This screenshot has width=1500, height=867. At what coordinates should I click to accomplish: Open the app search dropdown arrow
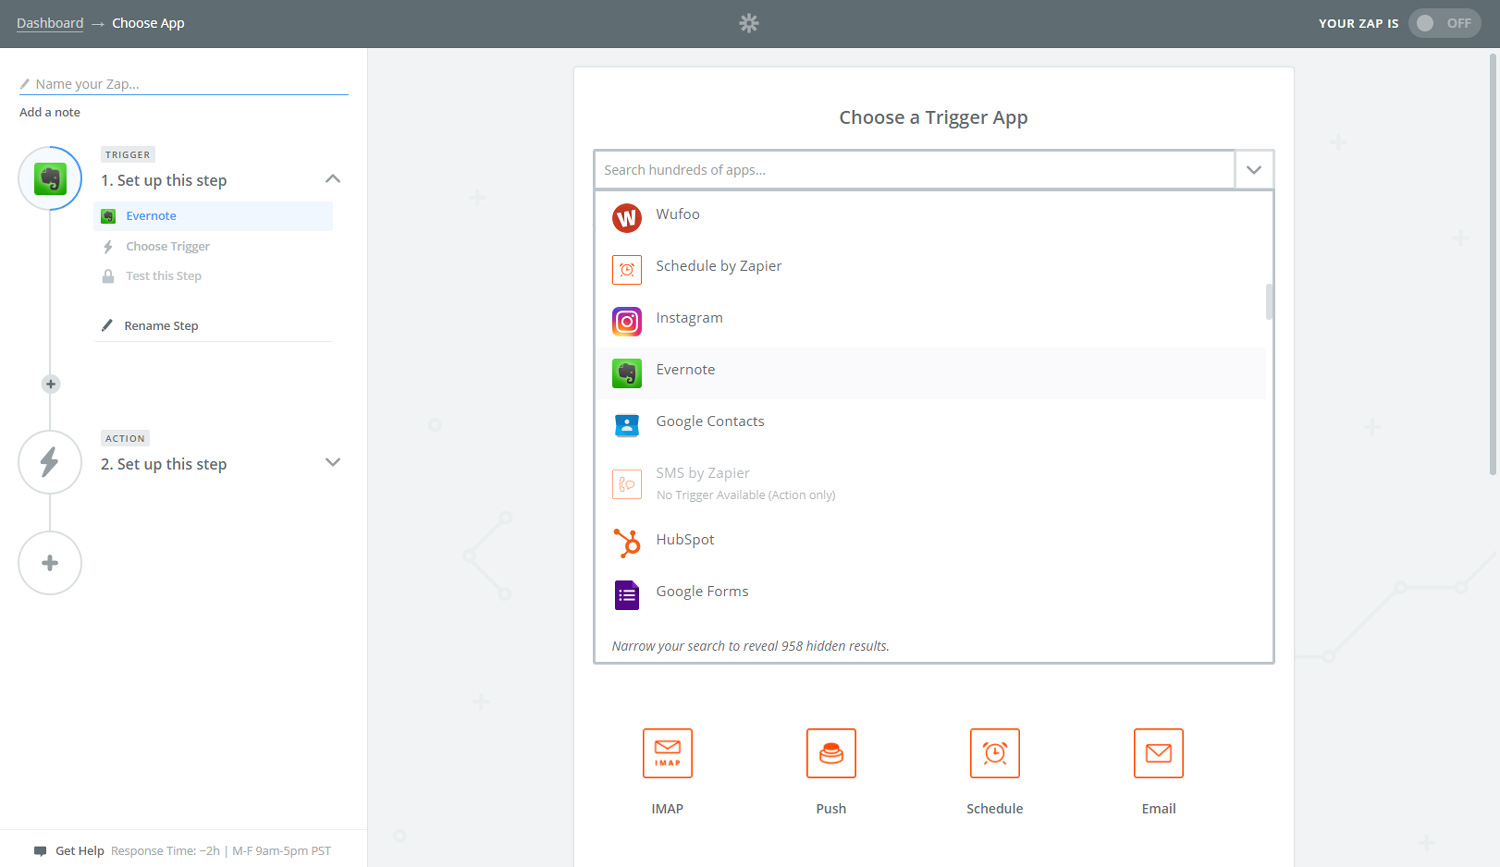(x=1253, y=169)
